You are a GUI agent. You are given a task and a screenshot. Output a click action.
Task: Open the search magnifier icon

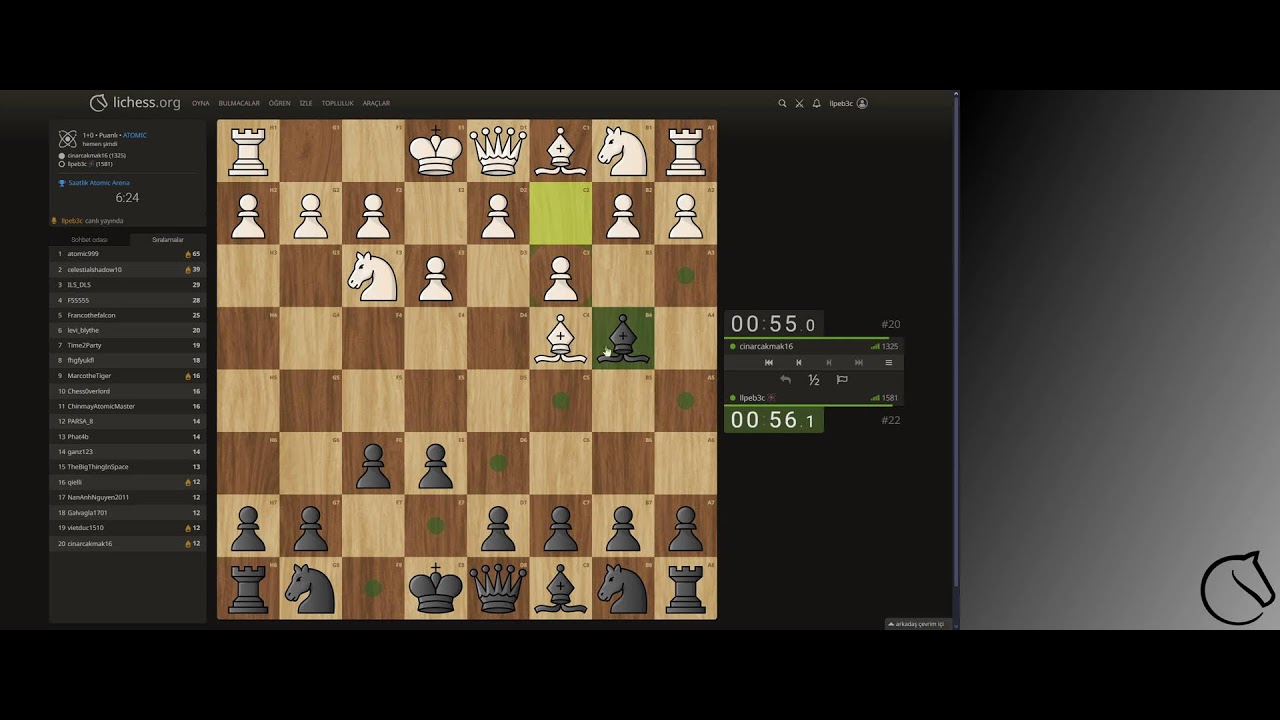782,103
